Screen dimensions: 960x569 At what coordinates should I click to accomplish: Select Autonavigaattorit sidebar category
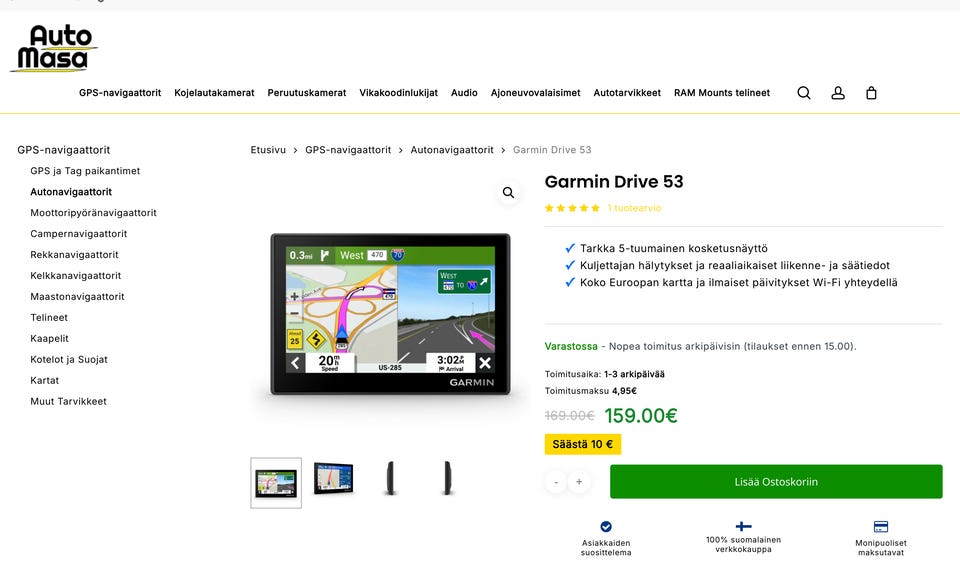(71, 192)
